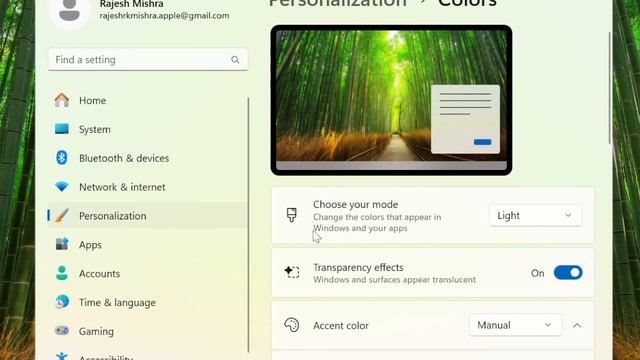Screen dimensions: 640x360
Task: Open the Apps settings category
Action: pos(148,244)
